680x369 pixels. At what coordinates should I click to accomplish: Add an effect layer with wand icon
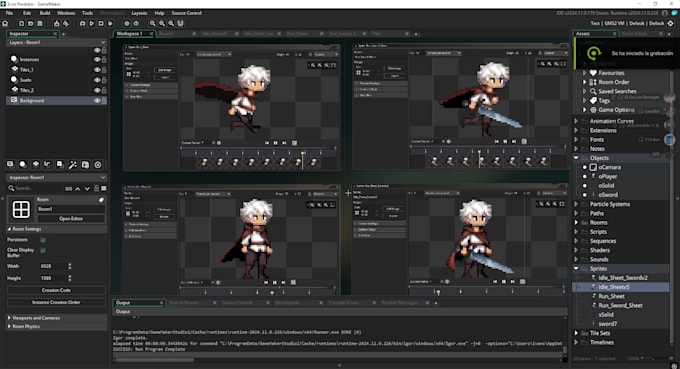tap(73, 164)
